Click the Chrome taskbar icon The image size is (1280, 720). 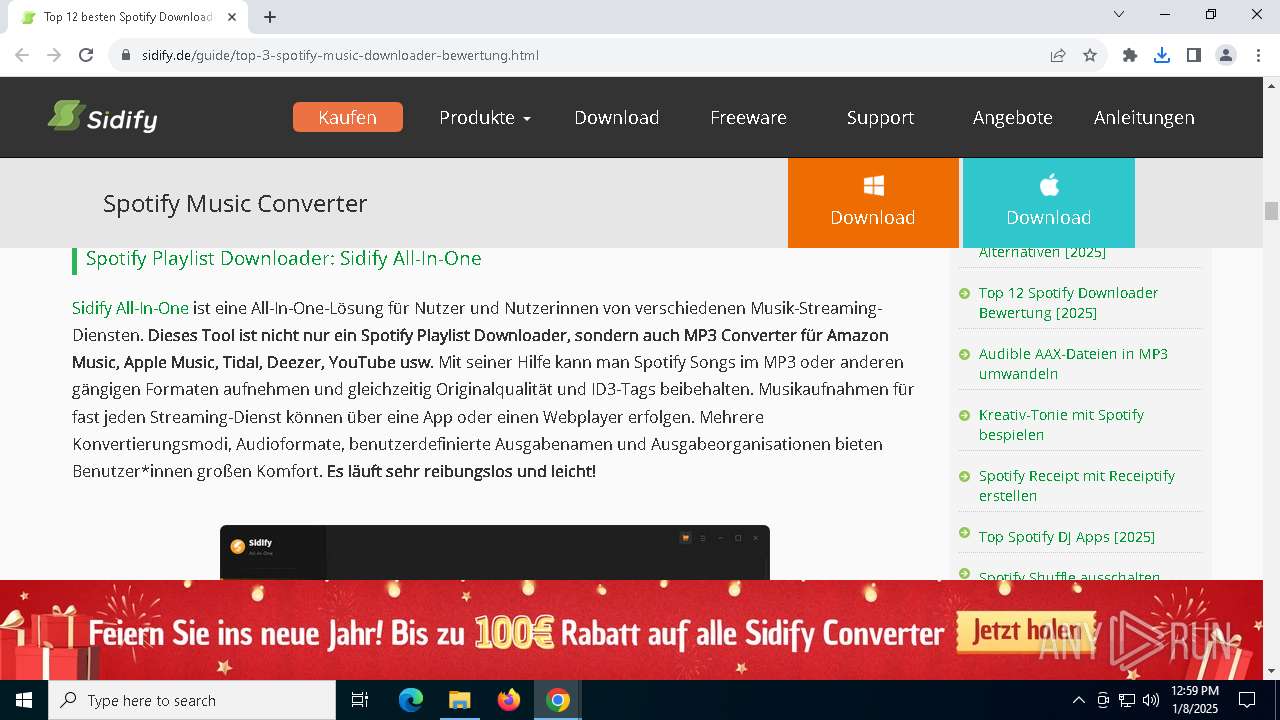click(x=558, y=700)
